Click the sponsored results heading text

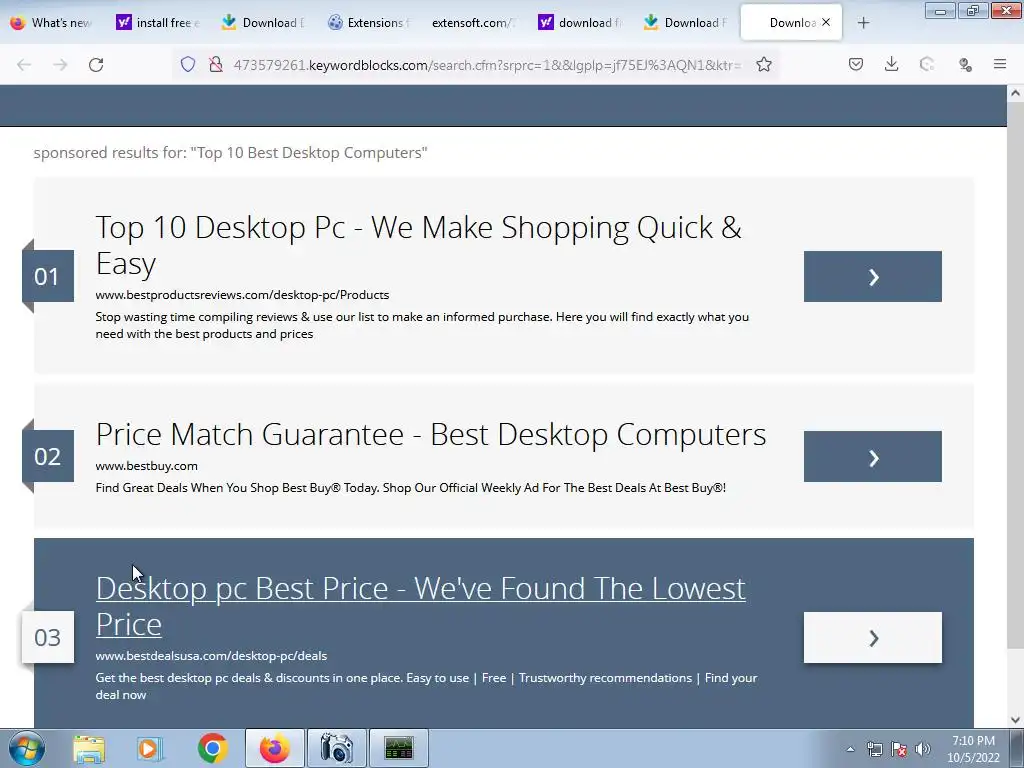pyautogui.click(x=231, y=153)
